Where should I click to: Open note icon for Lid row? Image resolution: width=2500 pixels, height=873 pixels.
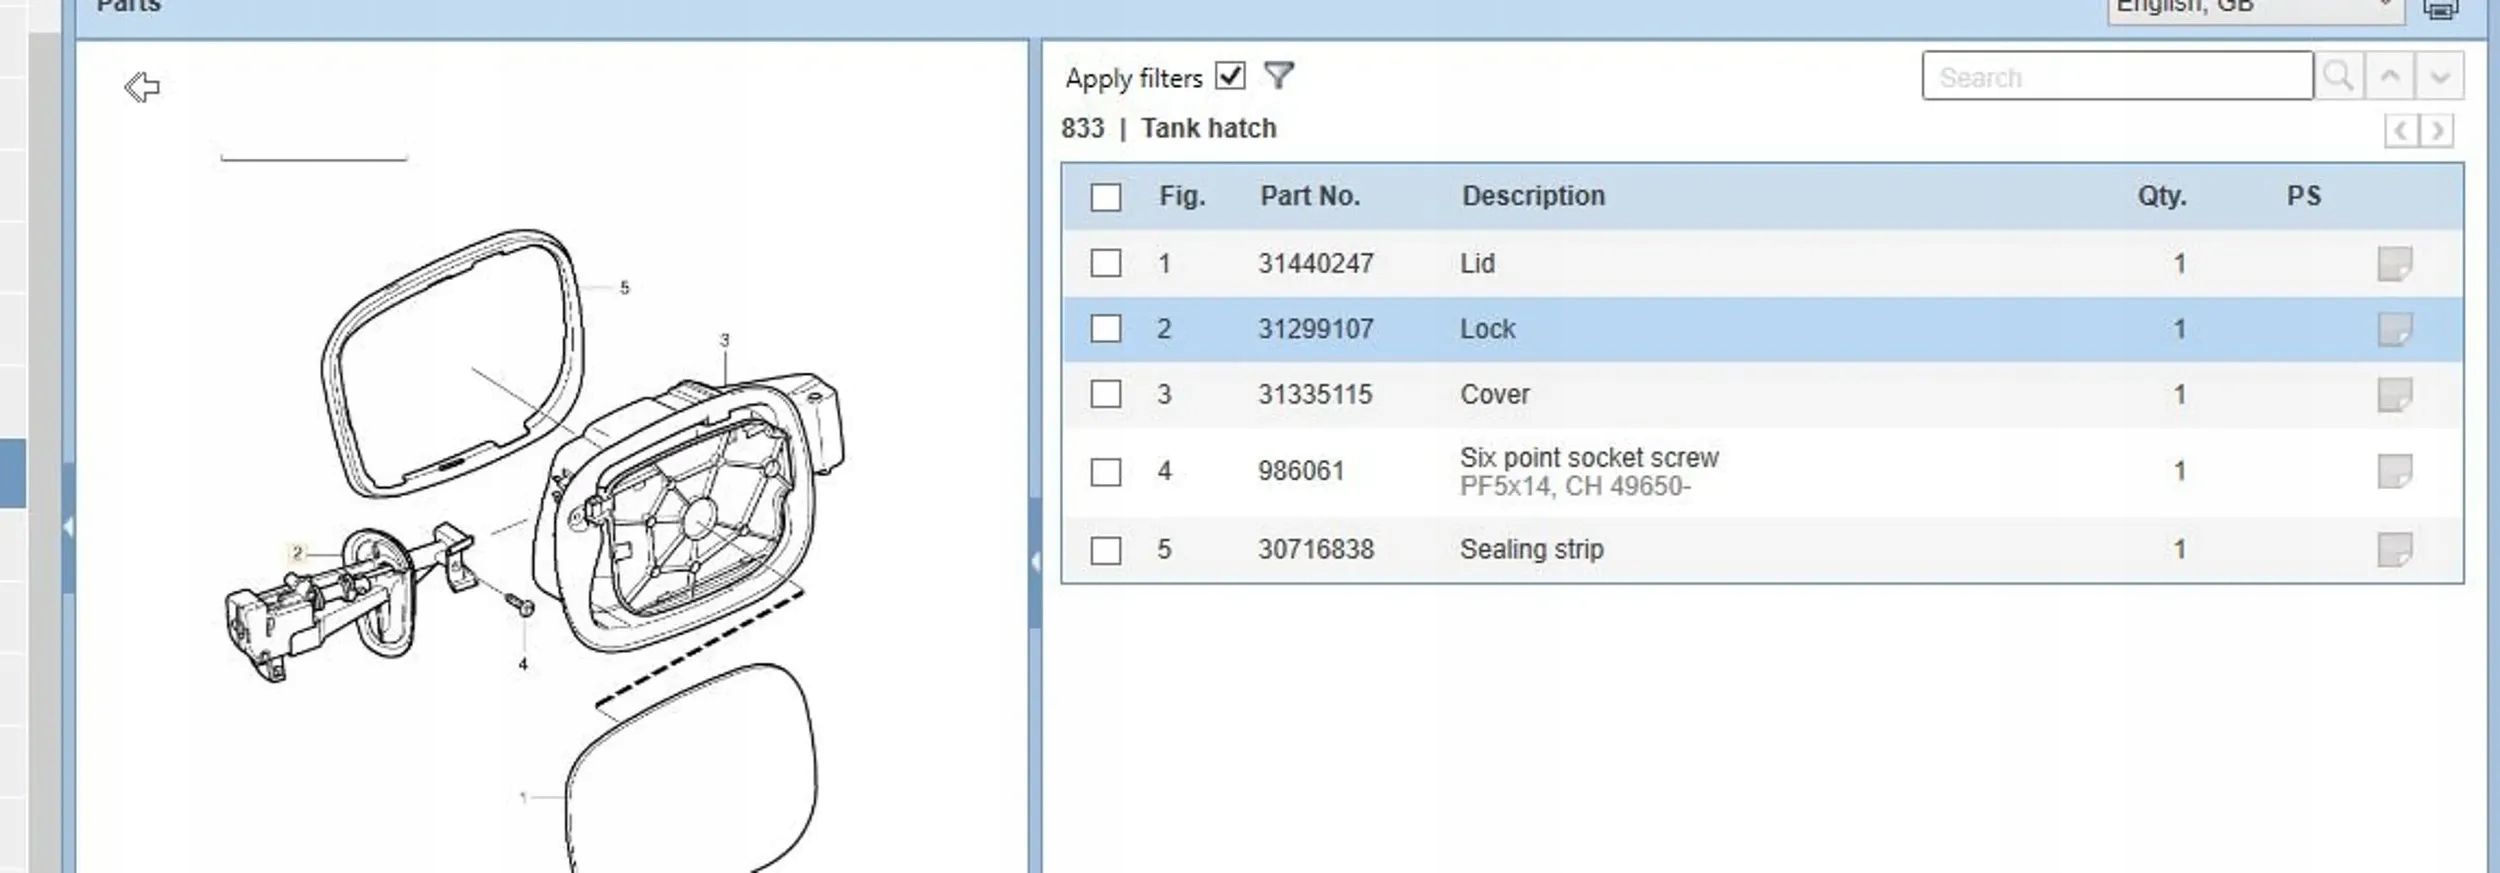[x=2394, y=264]
